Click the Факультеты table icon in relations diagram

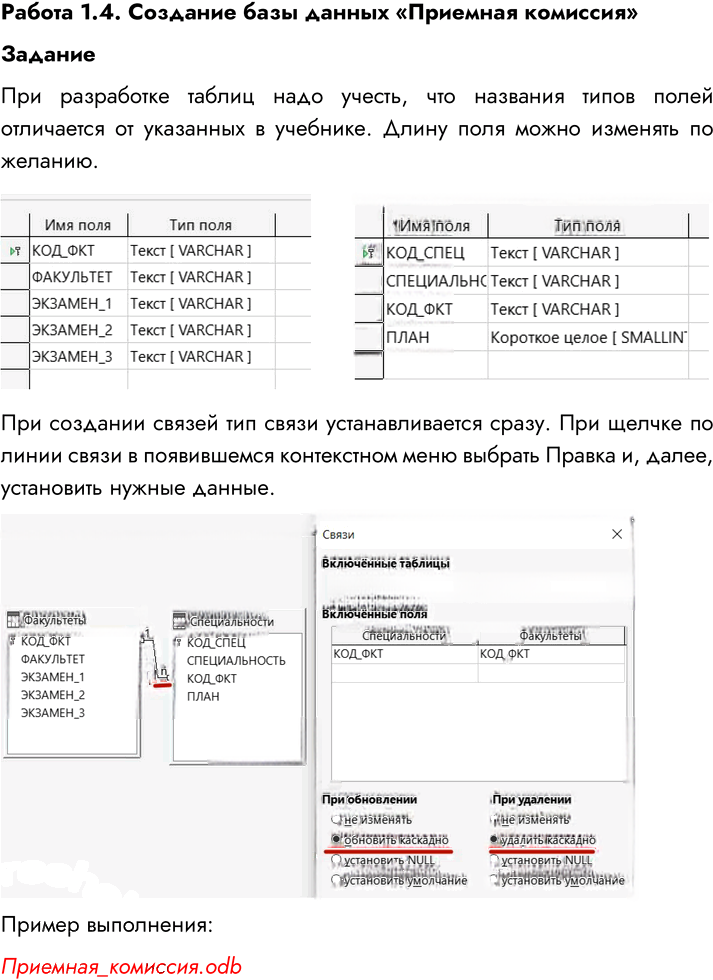point(13,620)
